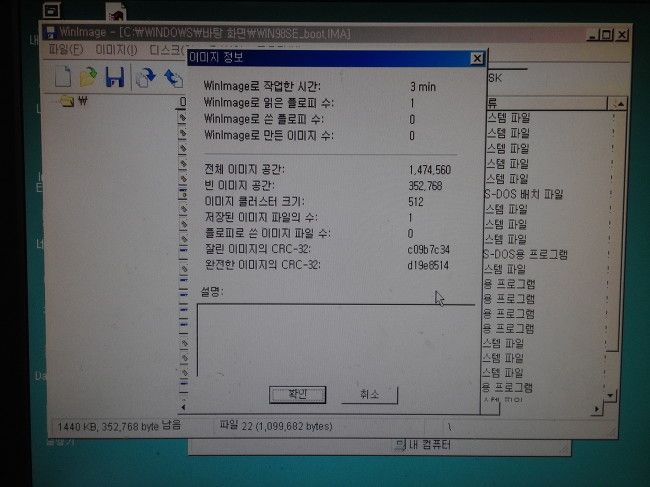
Task: Click status bar 파일 22 bytes text
Action: [x=276, y=426]
